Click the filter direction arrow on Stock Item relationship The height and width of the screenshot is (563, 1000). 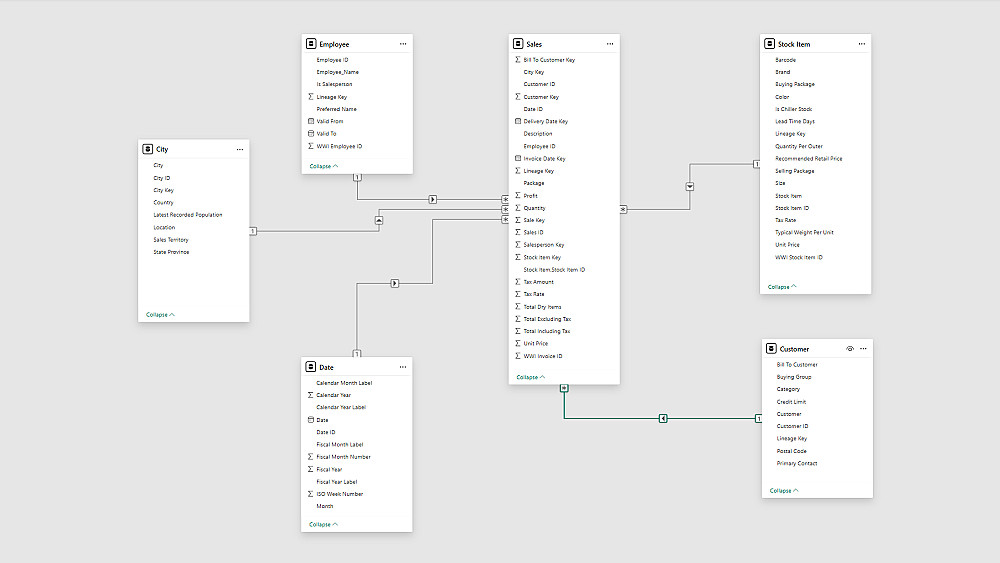click(x=690, y=187)
